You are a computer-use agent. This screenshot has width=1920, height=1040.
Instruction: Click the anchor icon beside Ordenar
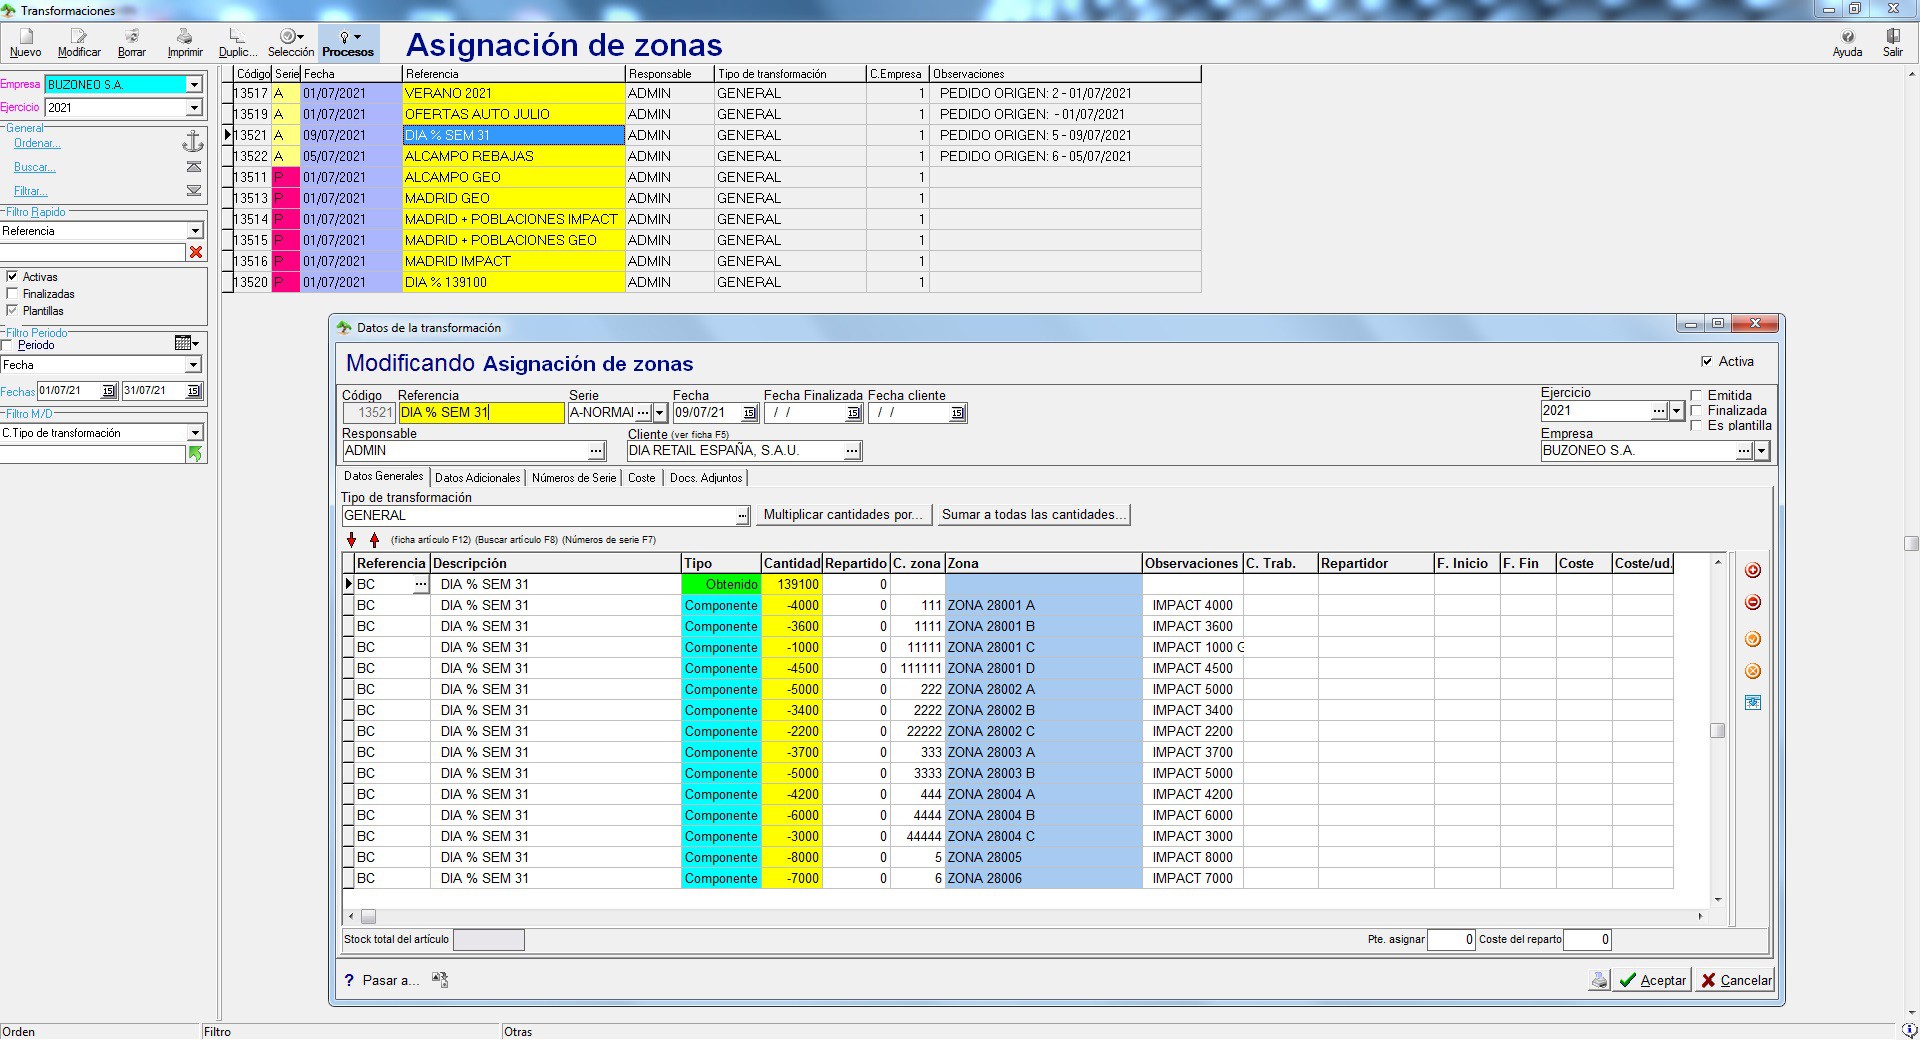click(x=193, y=142)
